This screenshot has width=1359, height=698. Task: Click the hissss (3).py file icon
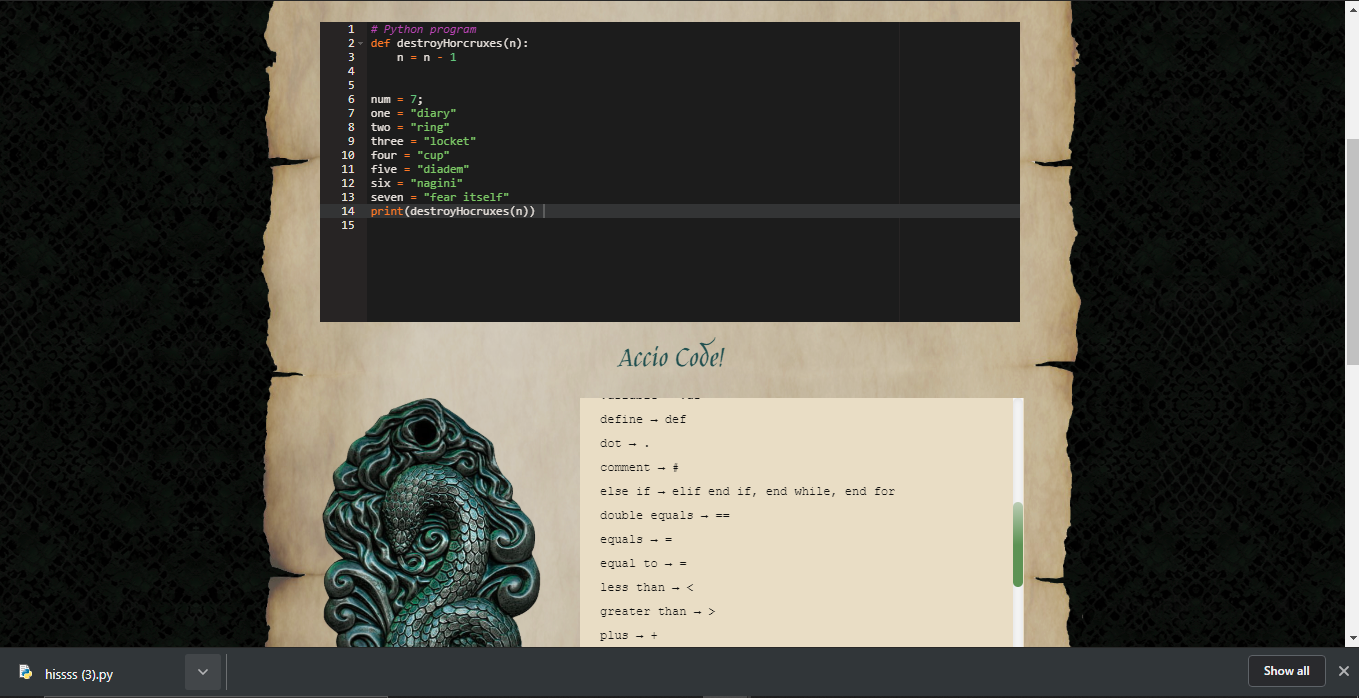pos(26,672)
